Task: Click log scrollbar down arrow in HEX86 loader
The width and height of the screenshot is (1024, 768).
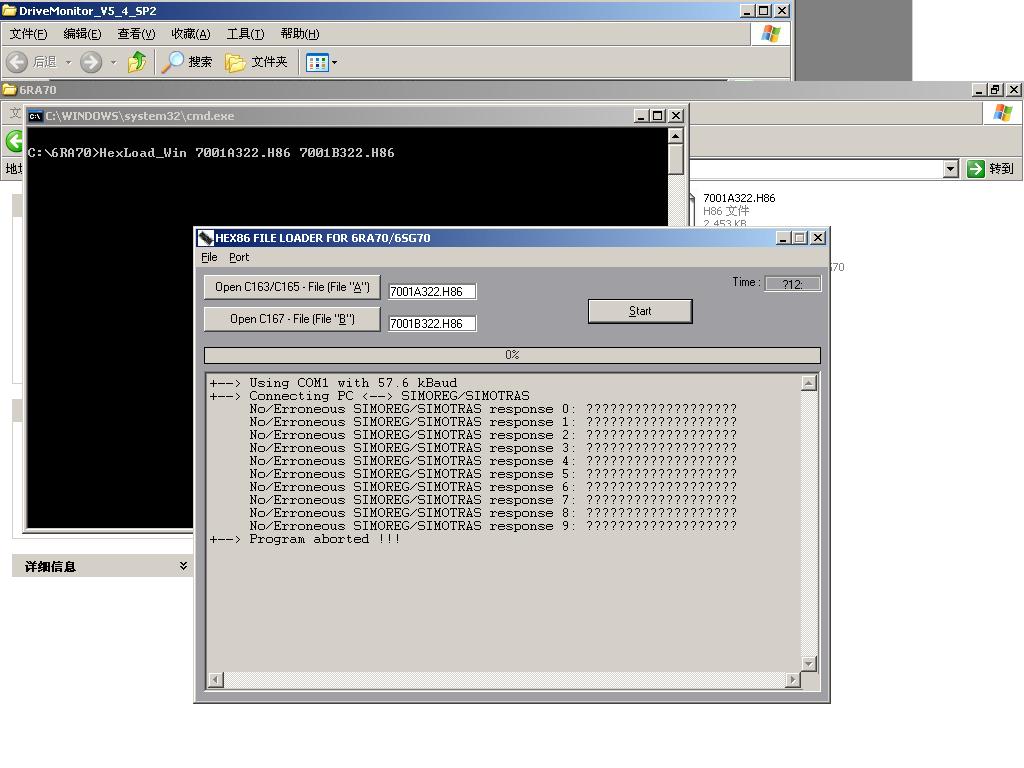Action: tap(808, 664)
